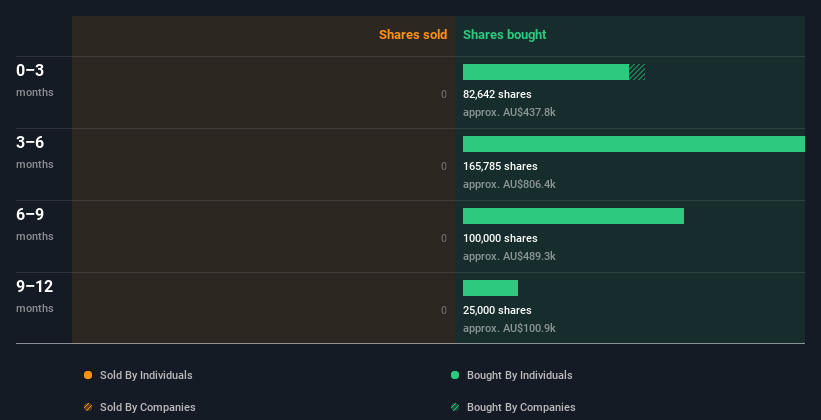Viewport: 821px width, 420px height.
Task: Select the Bought By Companies legend label
Action: tap(521, 407)
